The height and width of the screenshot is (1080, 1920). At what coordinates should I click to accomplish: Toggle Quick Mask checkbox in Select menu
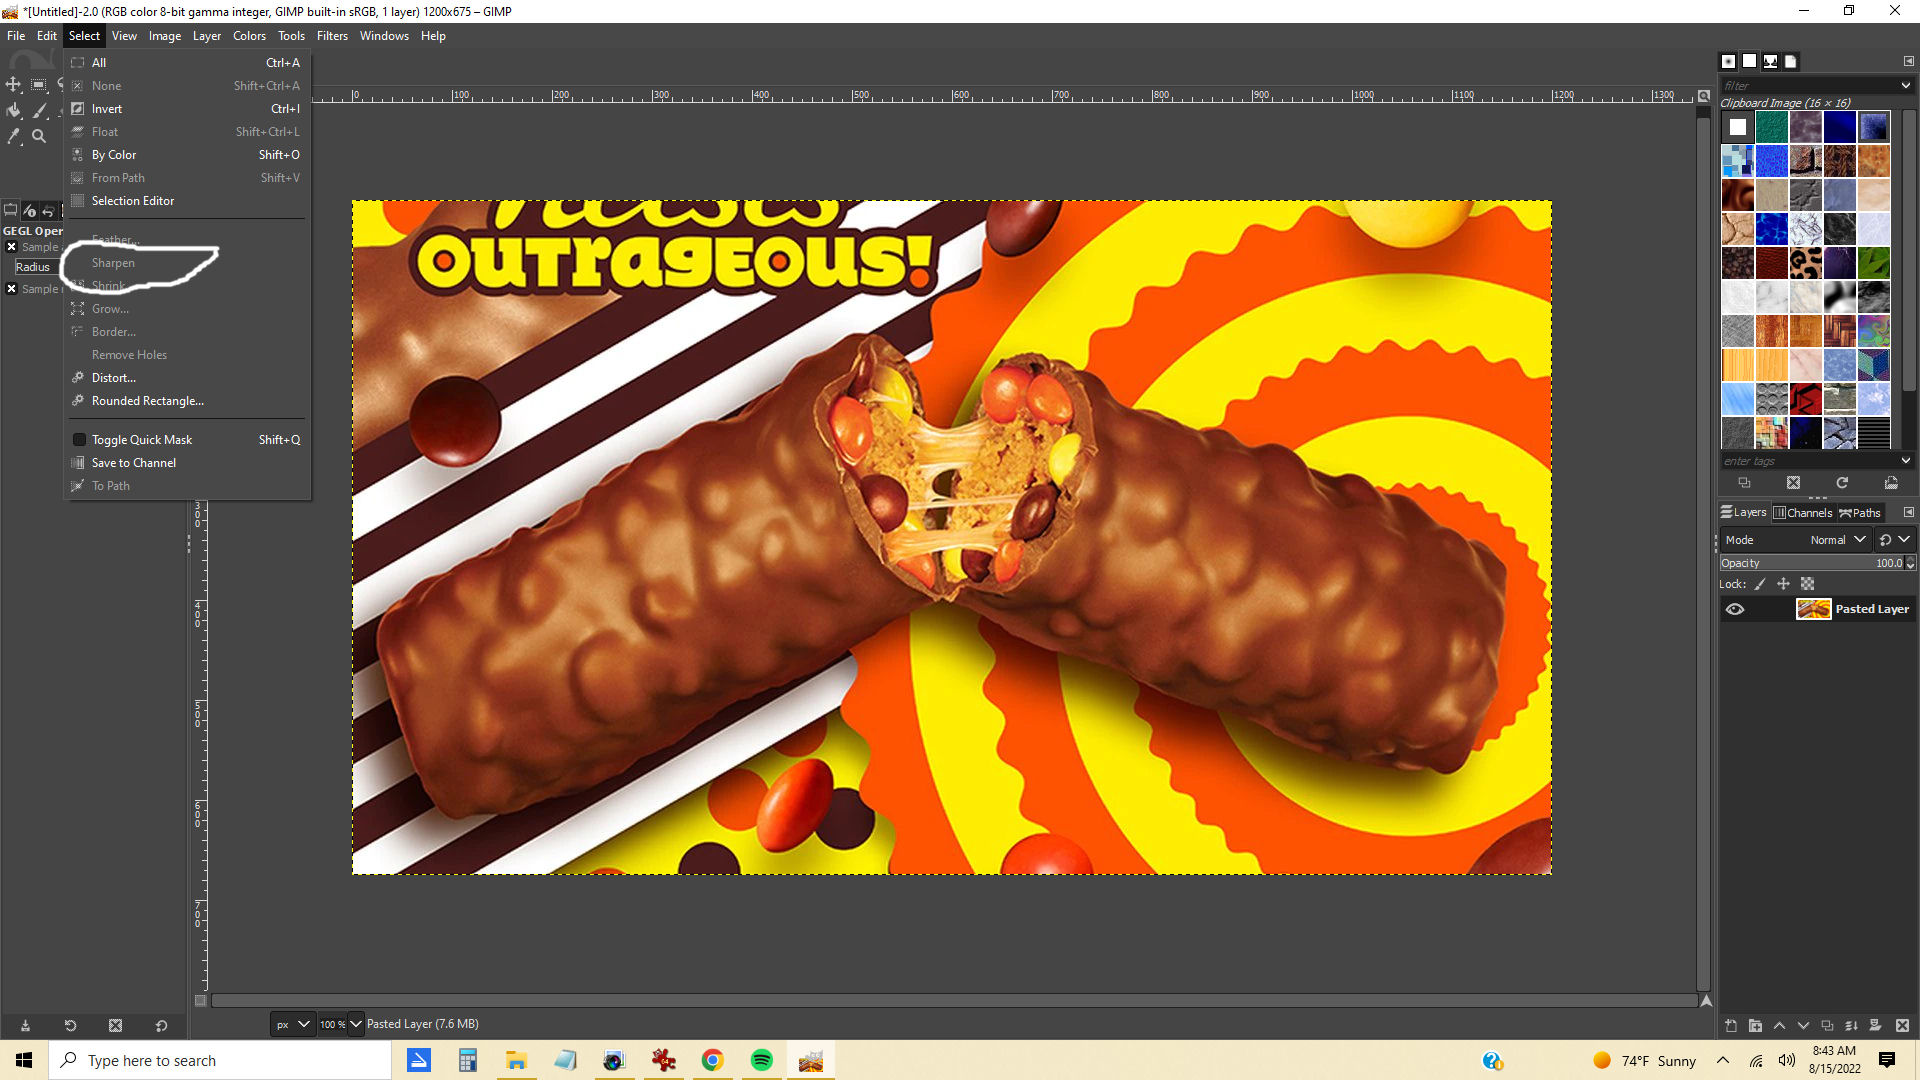tap(79, 440)
